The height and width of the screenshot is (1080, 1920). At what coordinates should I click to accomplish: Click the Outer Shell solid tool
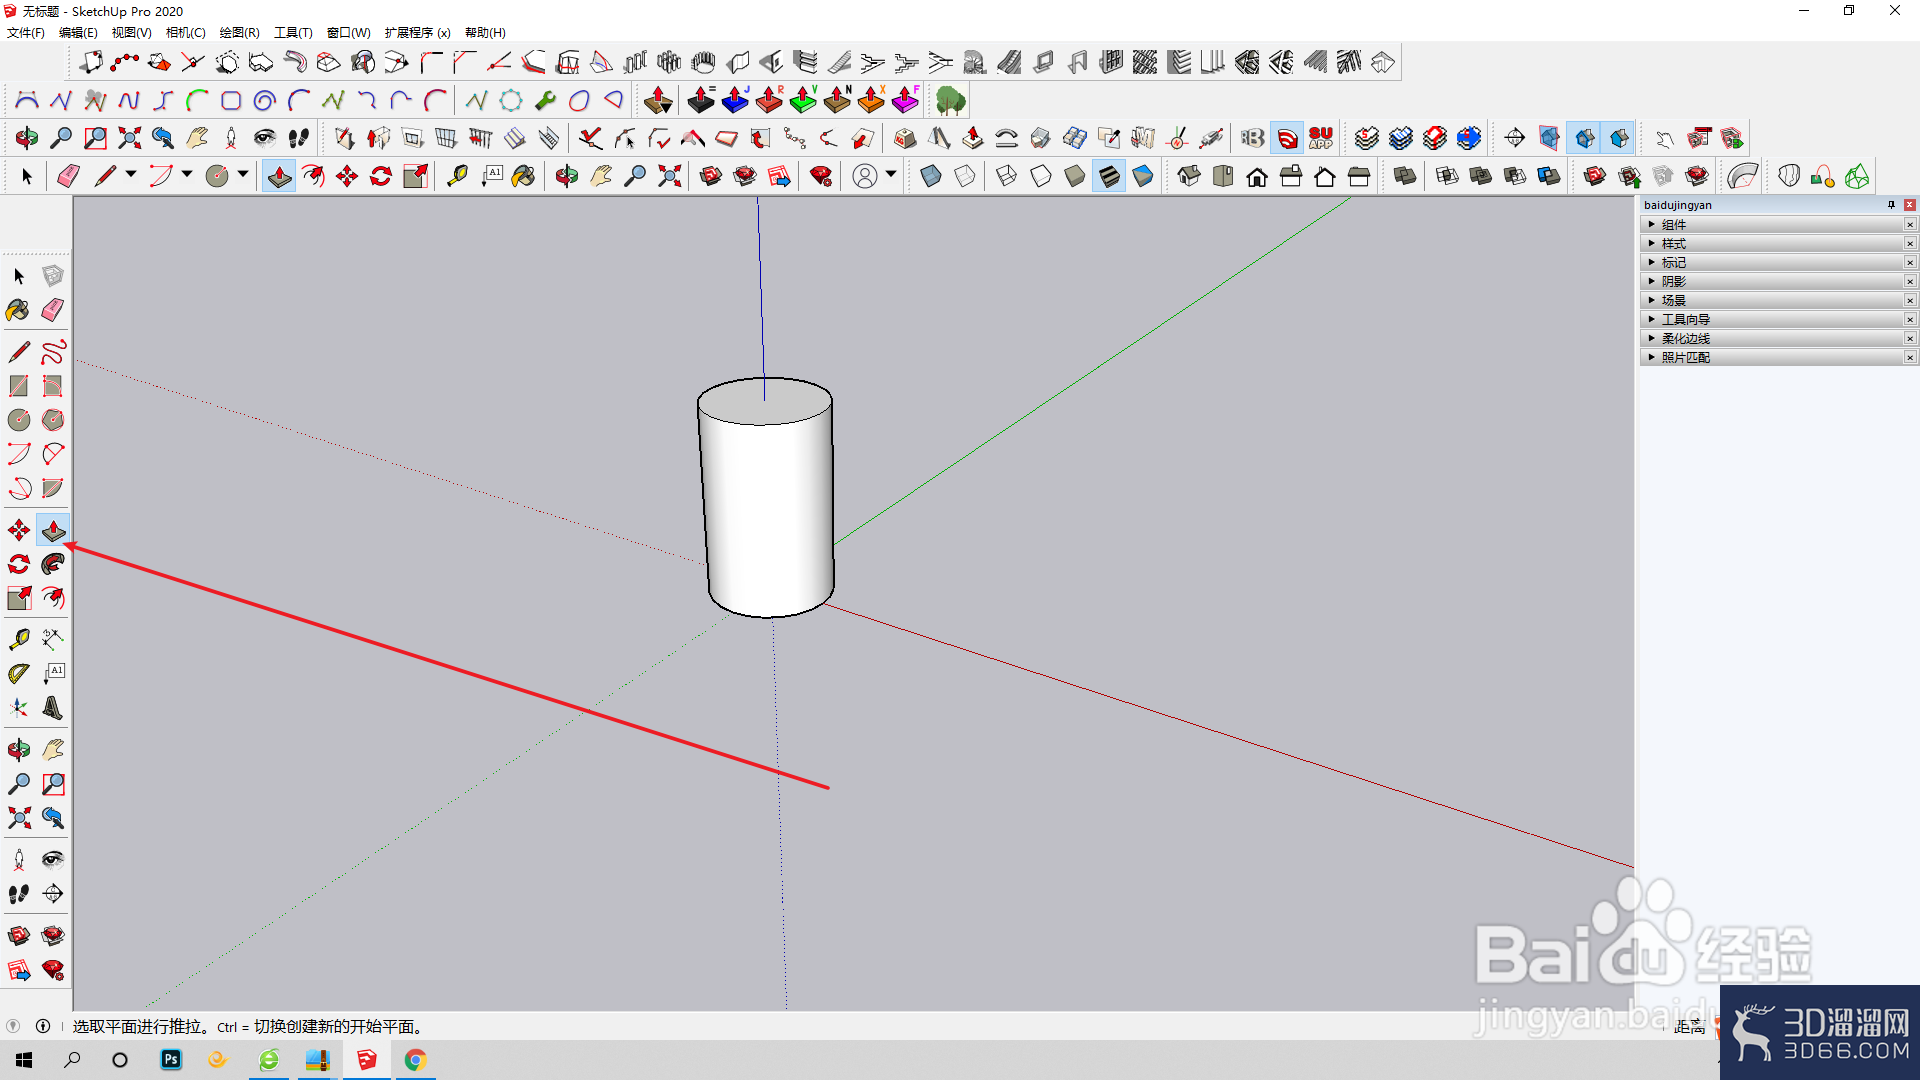coord(1405,176)
